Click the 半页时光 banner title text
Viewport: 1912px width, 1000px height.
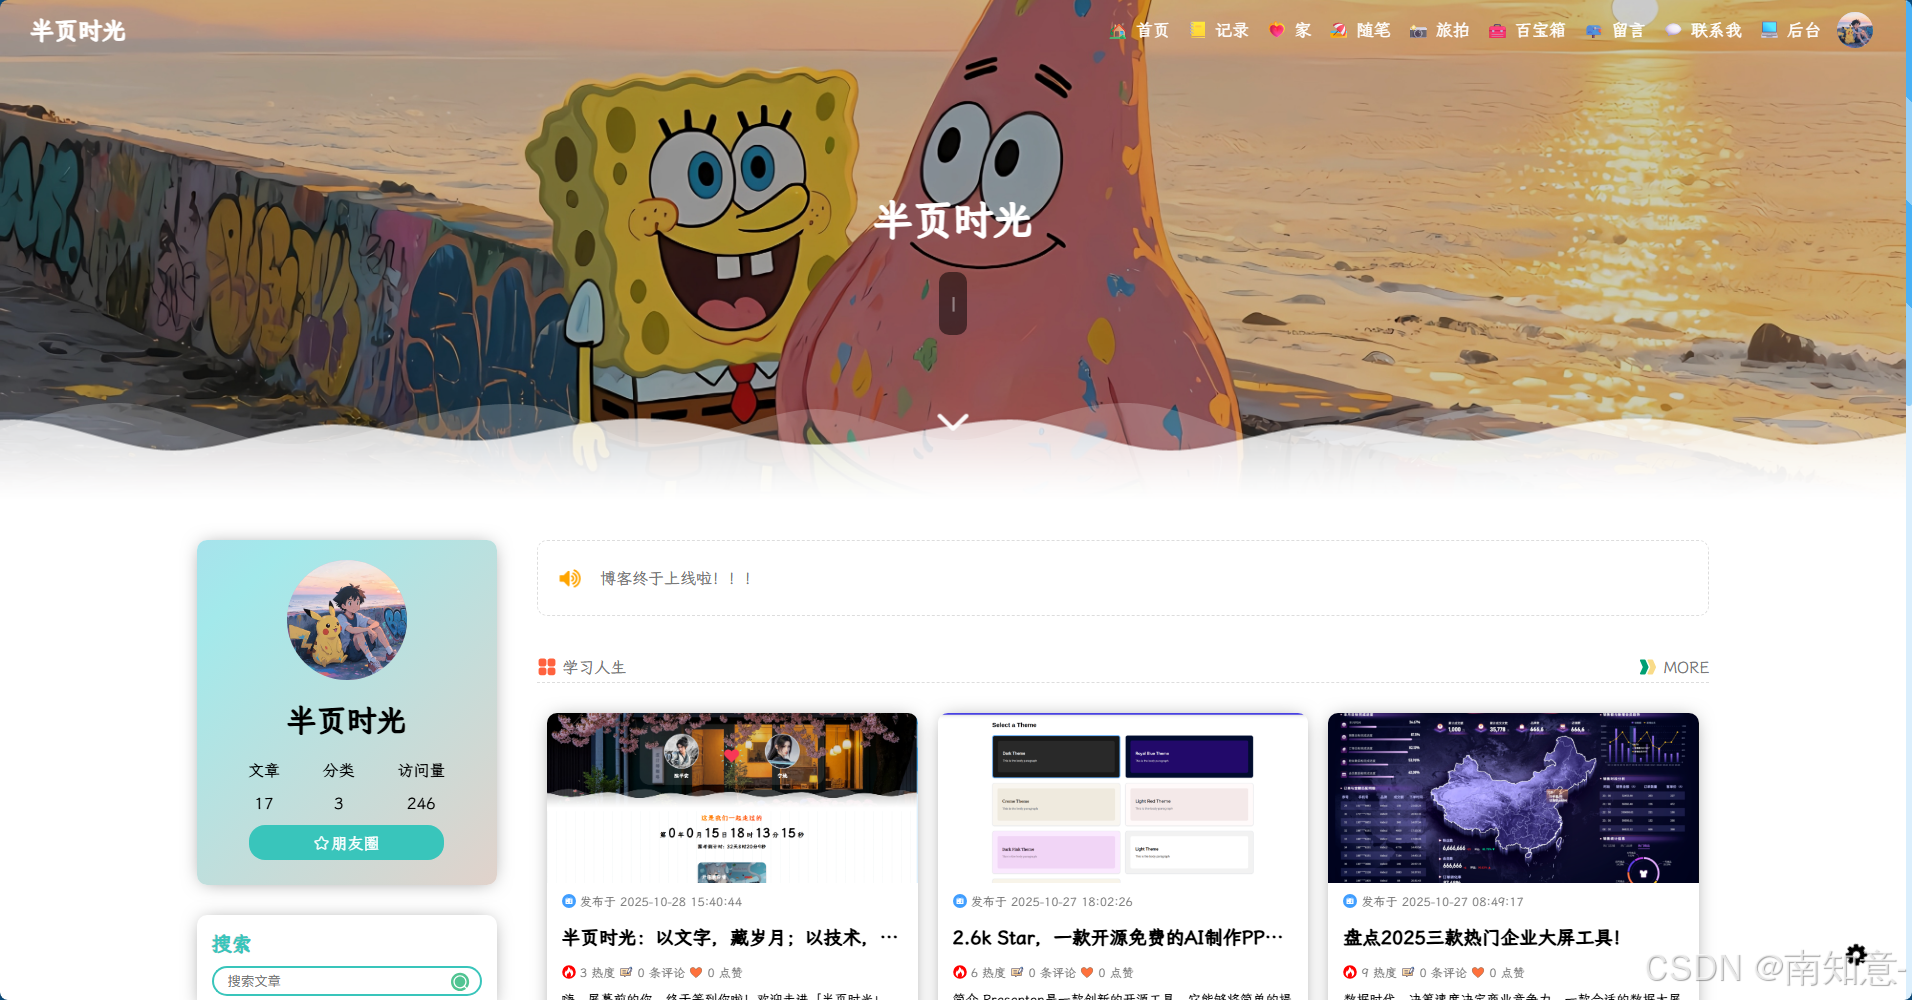coord(953,220)
